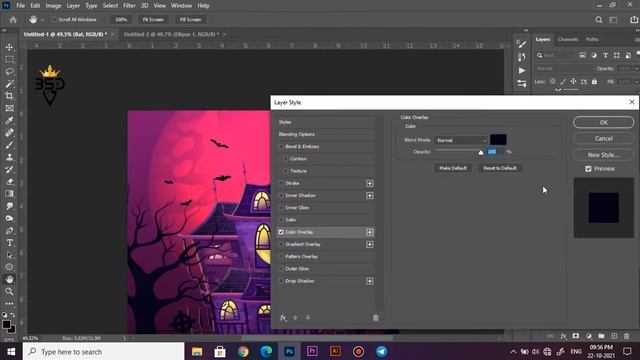Click the foreground color swatch
This screenshot has width=640, height=360.
click(x=6, y=324)
